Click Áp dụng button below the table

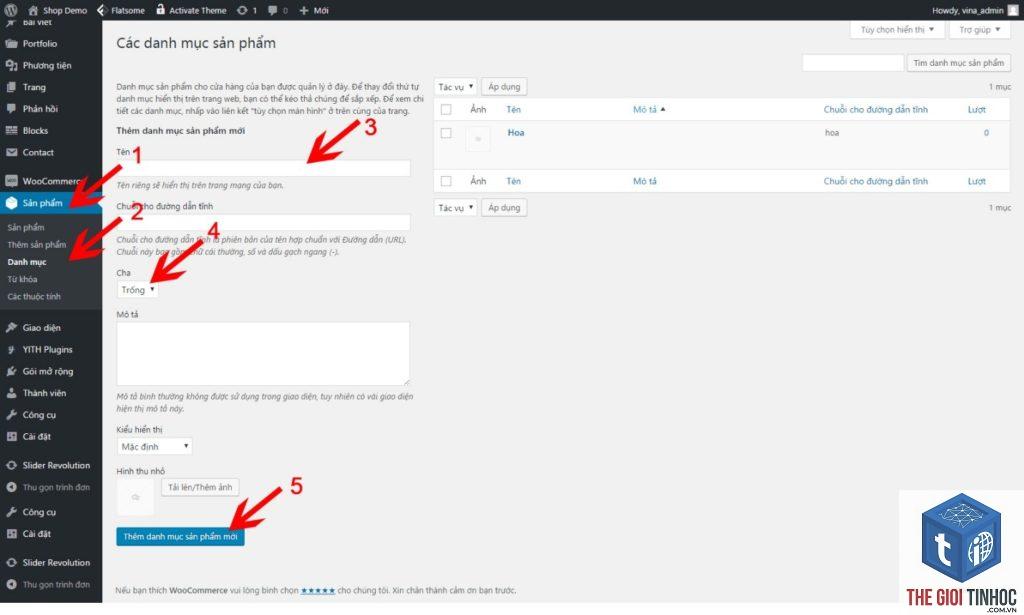pos(504,208)
